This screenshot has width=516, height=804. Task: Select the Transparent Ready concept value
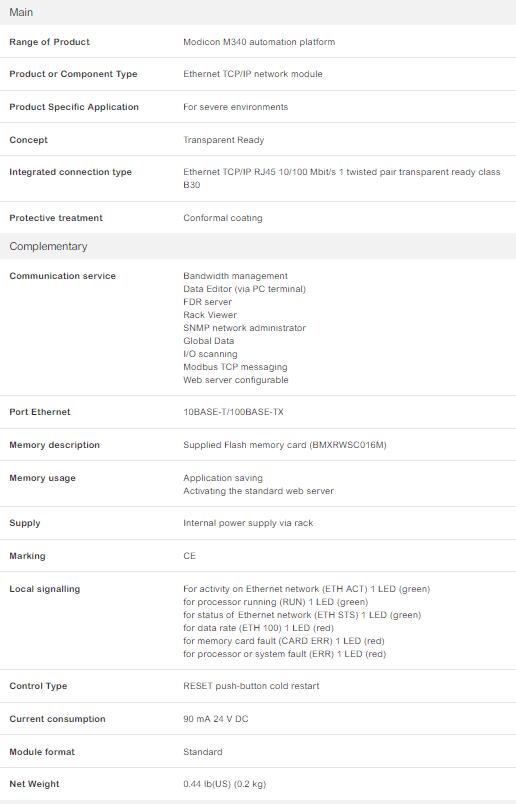(x=224, y=140)
